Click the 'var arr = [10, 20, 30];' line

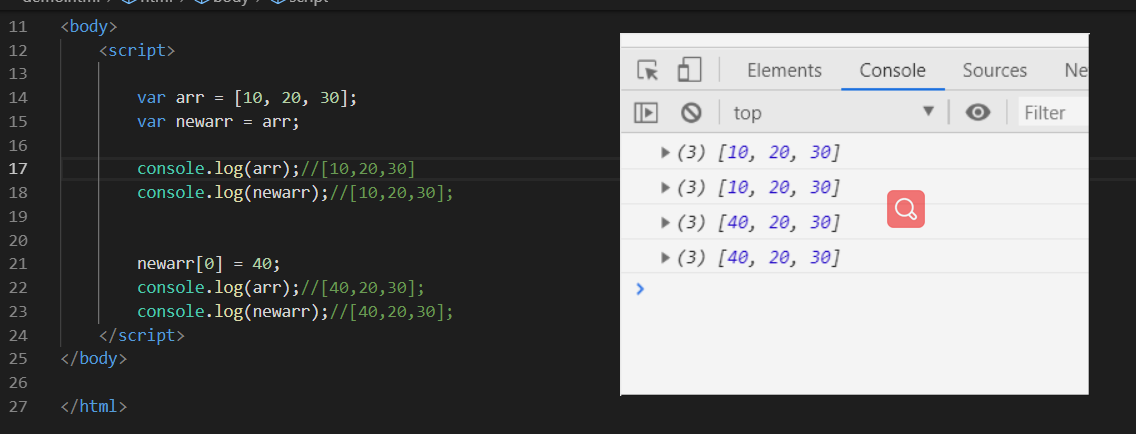click(247, 98)
